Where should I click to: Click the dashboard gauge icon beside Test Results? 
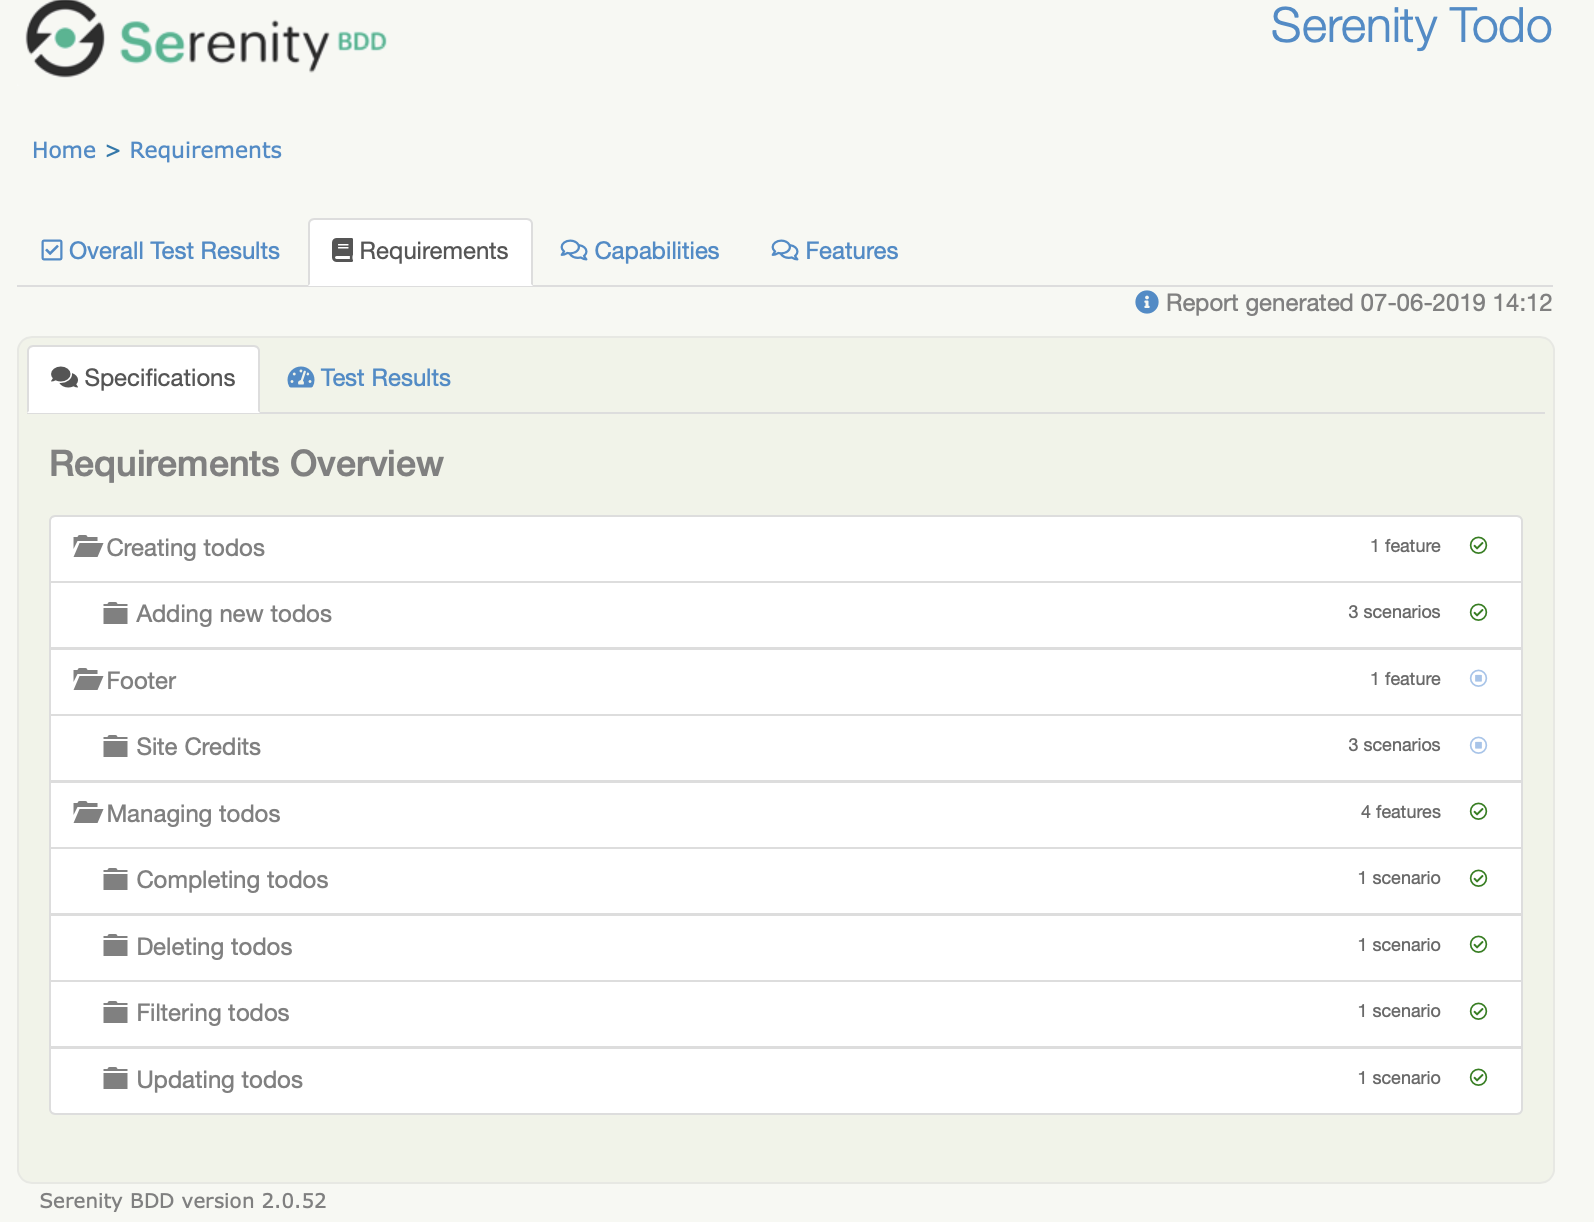[301, 378]
